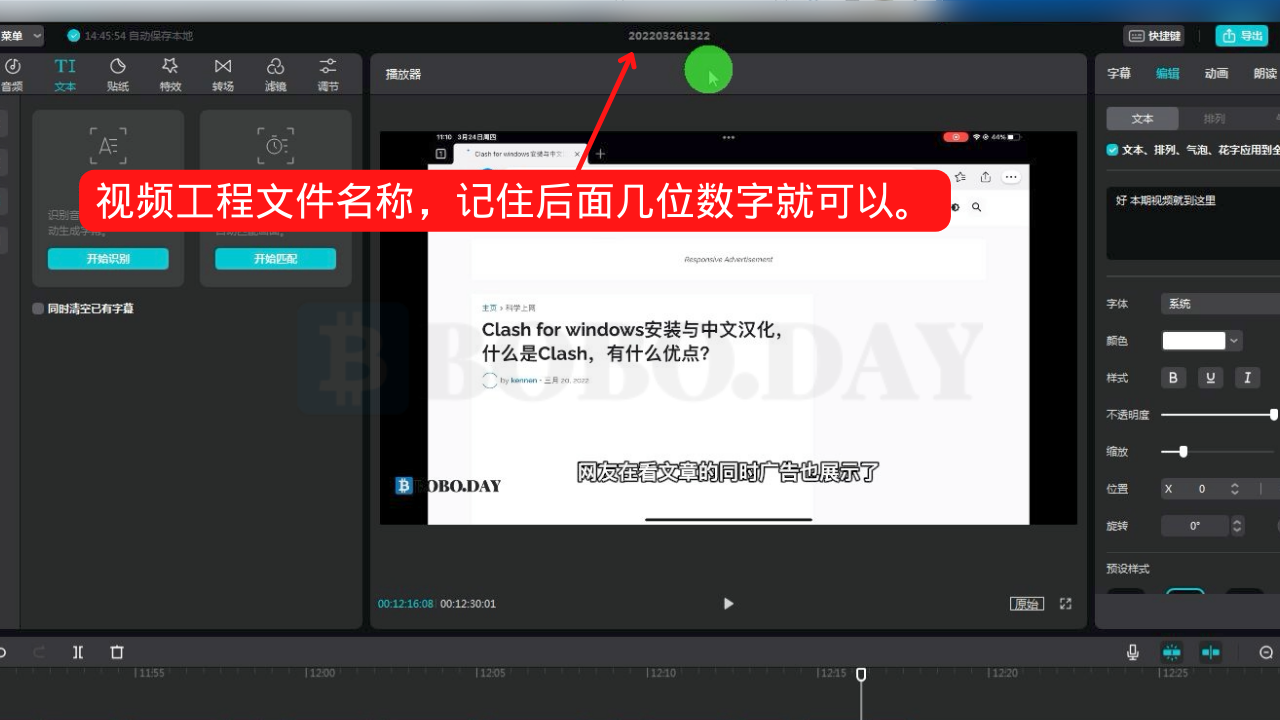Viewport: 1280px width, 720px height.
Task: Click the 12:00 timeline ruler mark
Action: [x=321, y=673]
